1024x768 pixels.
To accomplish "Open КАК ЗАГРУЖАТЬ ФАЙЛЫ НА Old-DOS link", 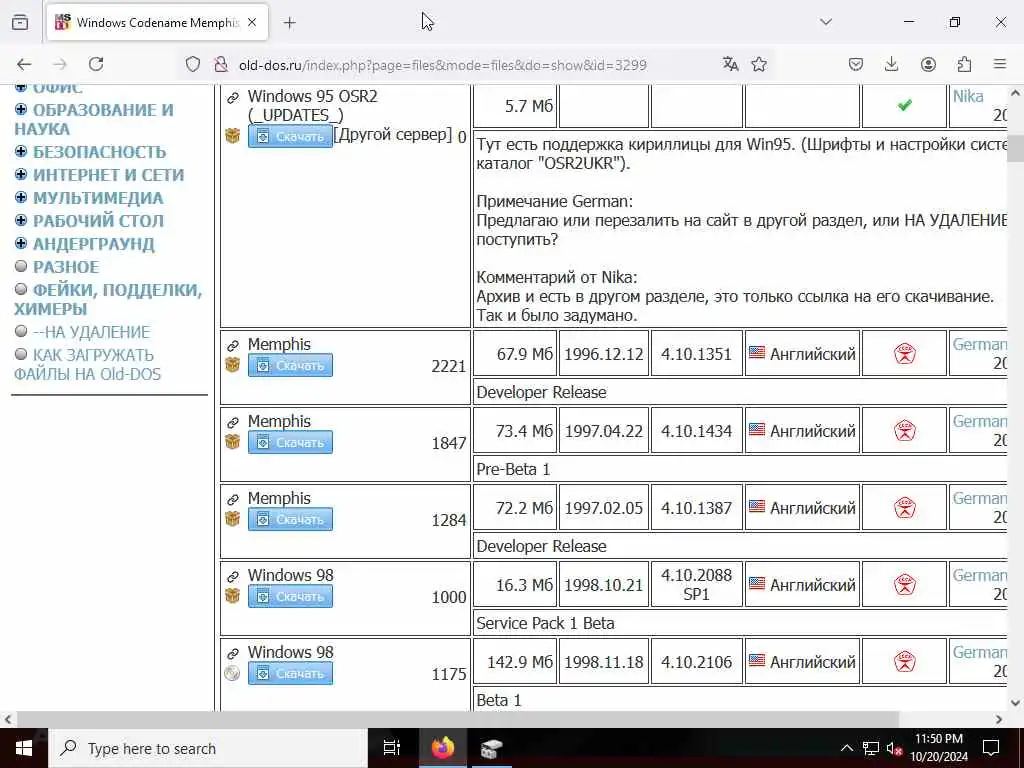I will (87, 364).
